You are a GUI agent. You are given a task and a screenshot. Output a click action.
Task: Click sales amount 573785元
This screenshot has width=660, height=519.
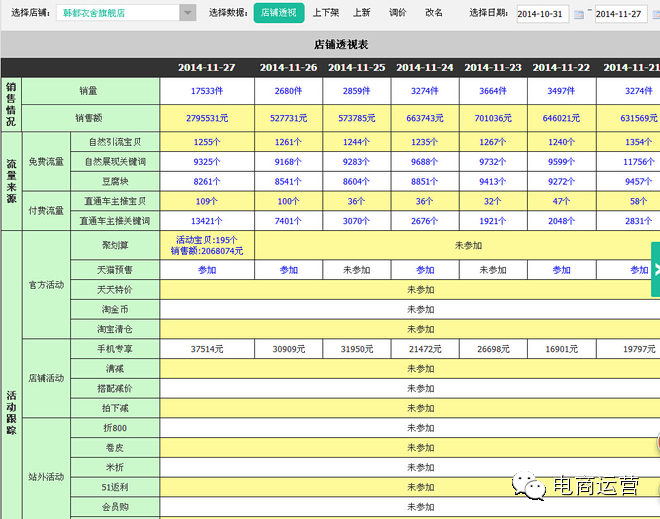357,118
